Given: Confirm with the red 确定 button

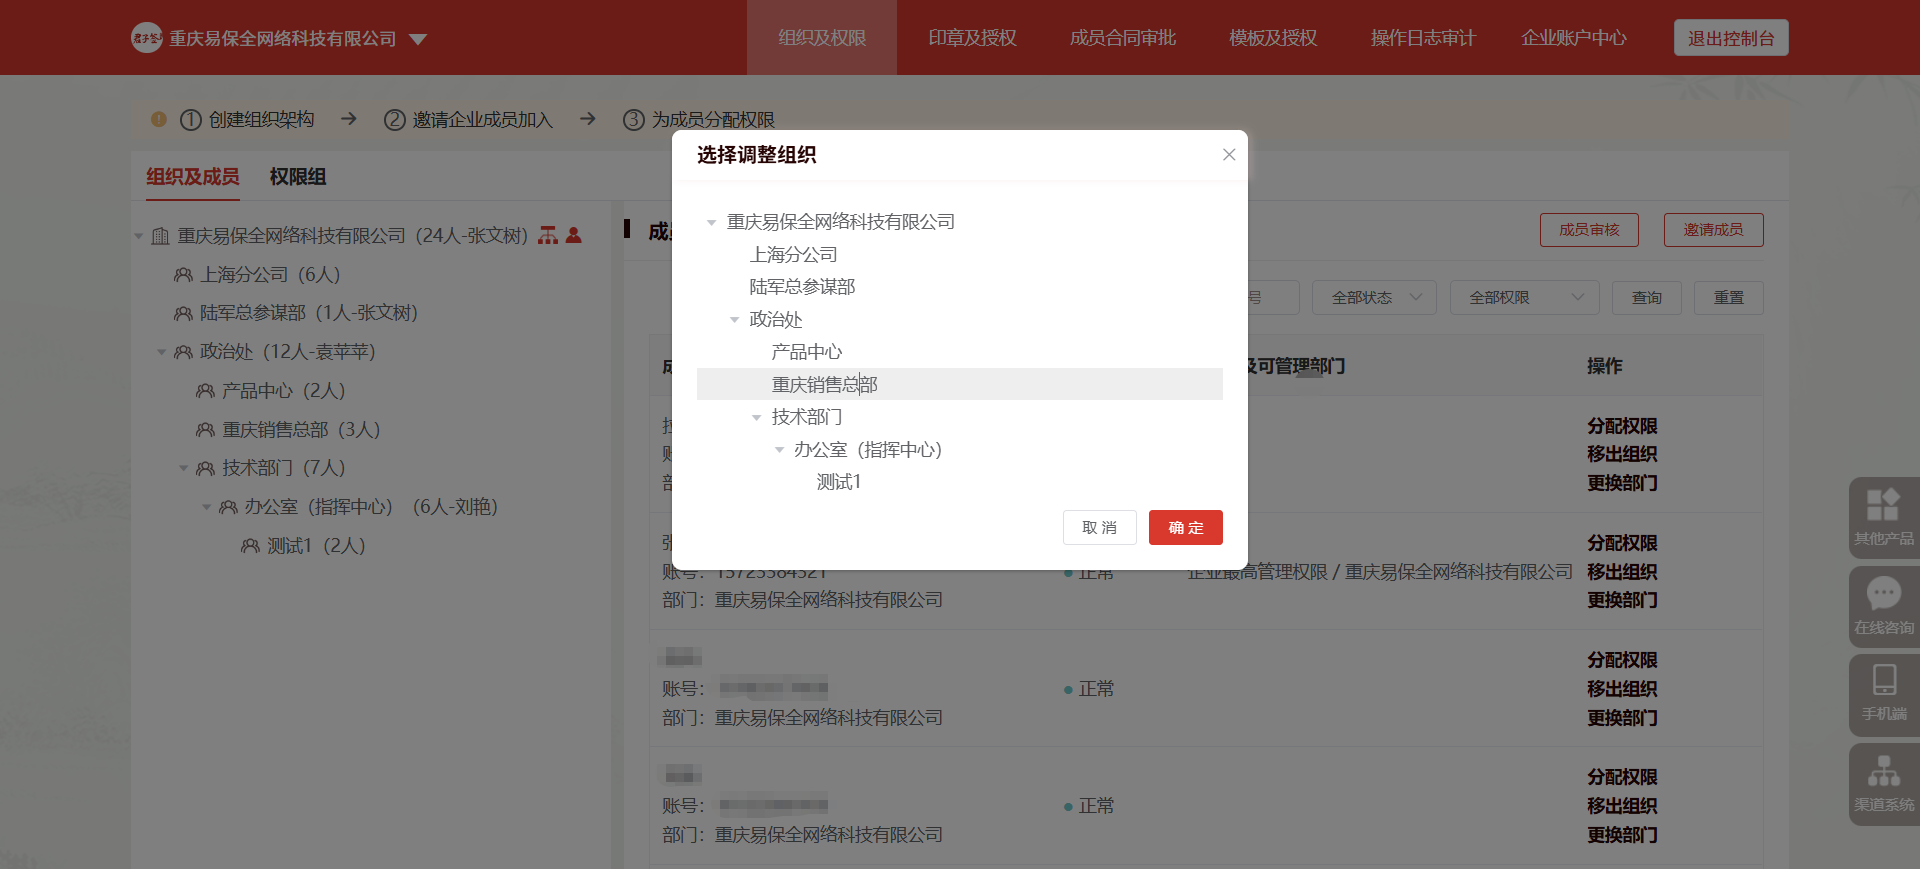Looking at the screenshot, I should point(1185,527).
